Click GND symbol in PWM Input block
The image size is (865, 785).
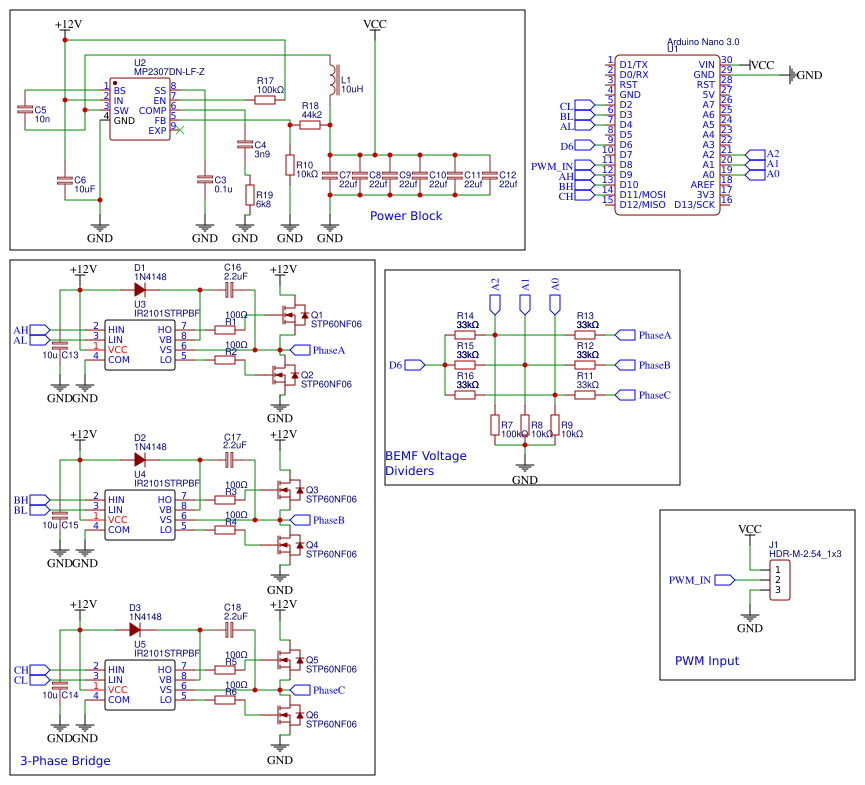point(750,622)
